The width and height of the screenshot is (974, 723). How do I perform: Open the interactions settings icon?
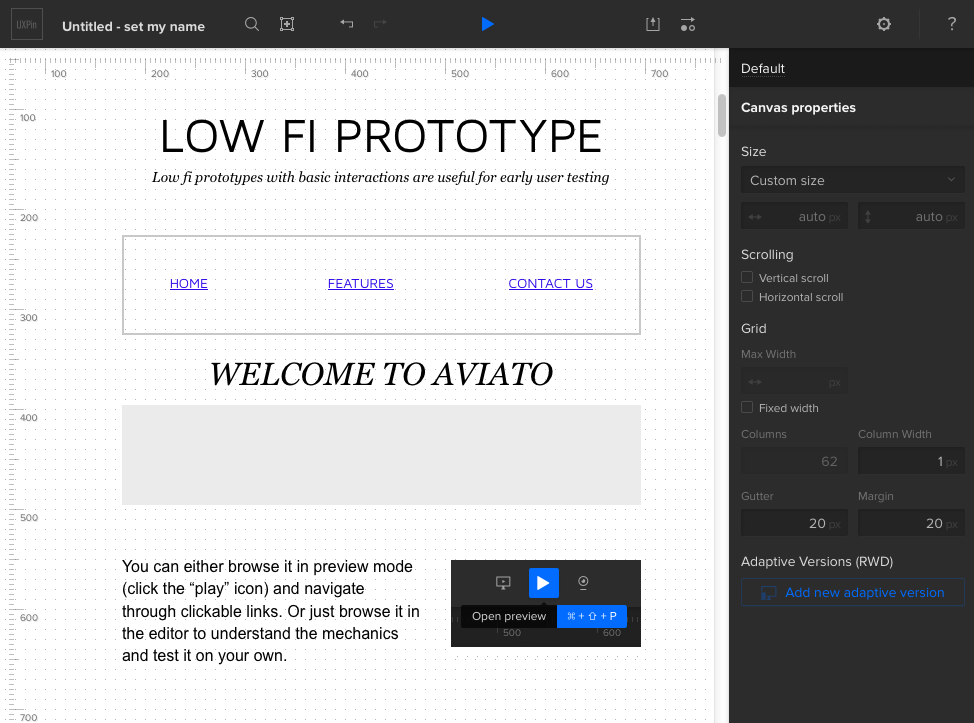[x=688, y=24]
